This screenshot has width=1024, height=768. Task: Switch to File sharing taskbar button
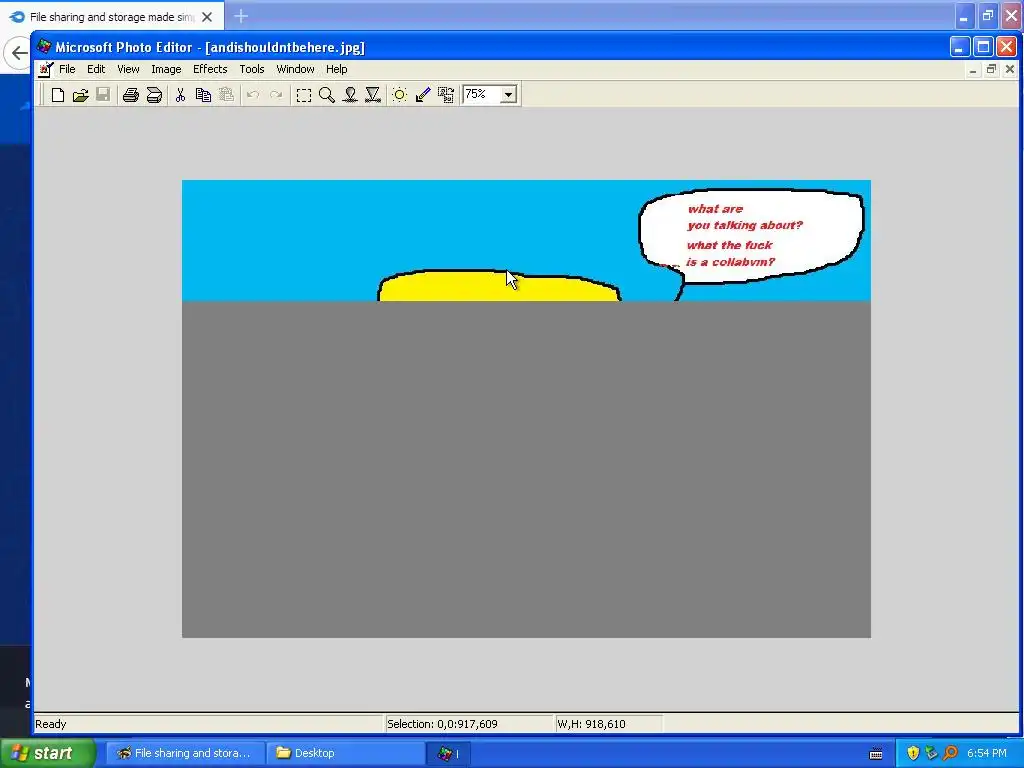(185, 753)
